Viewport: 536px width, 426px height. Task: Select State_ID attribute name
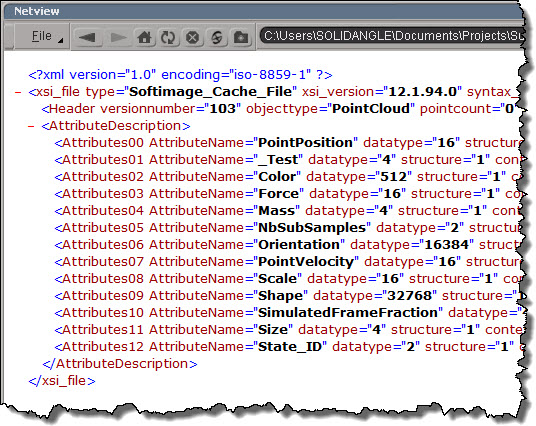pyautogui.click(x=290, y=347)
